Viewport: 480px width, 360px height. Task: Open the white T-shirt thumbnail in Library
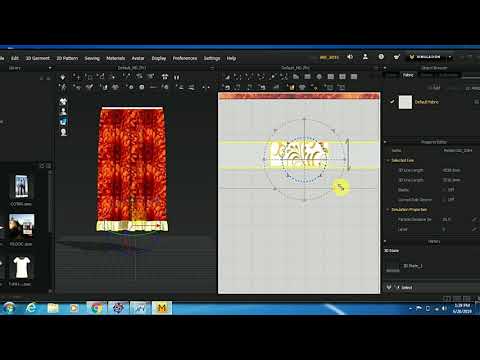coord(22,267)
